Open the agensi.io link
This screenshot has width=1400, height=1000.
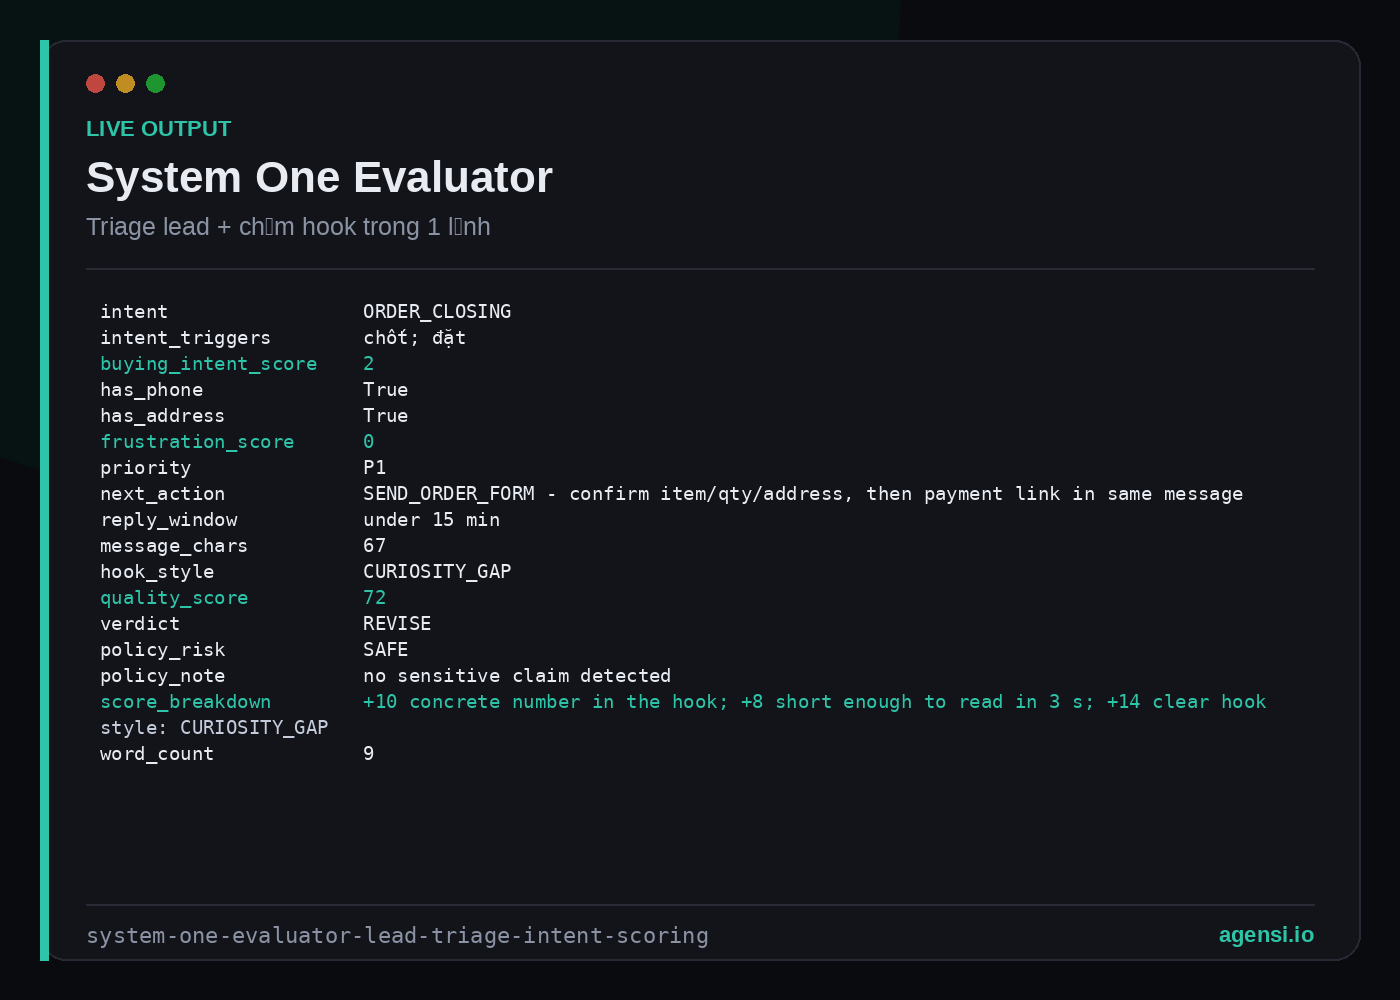1266,935
